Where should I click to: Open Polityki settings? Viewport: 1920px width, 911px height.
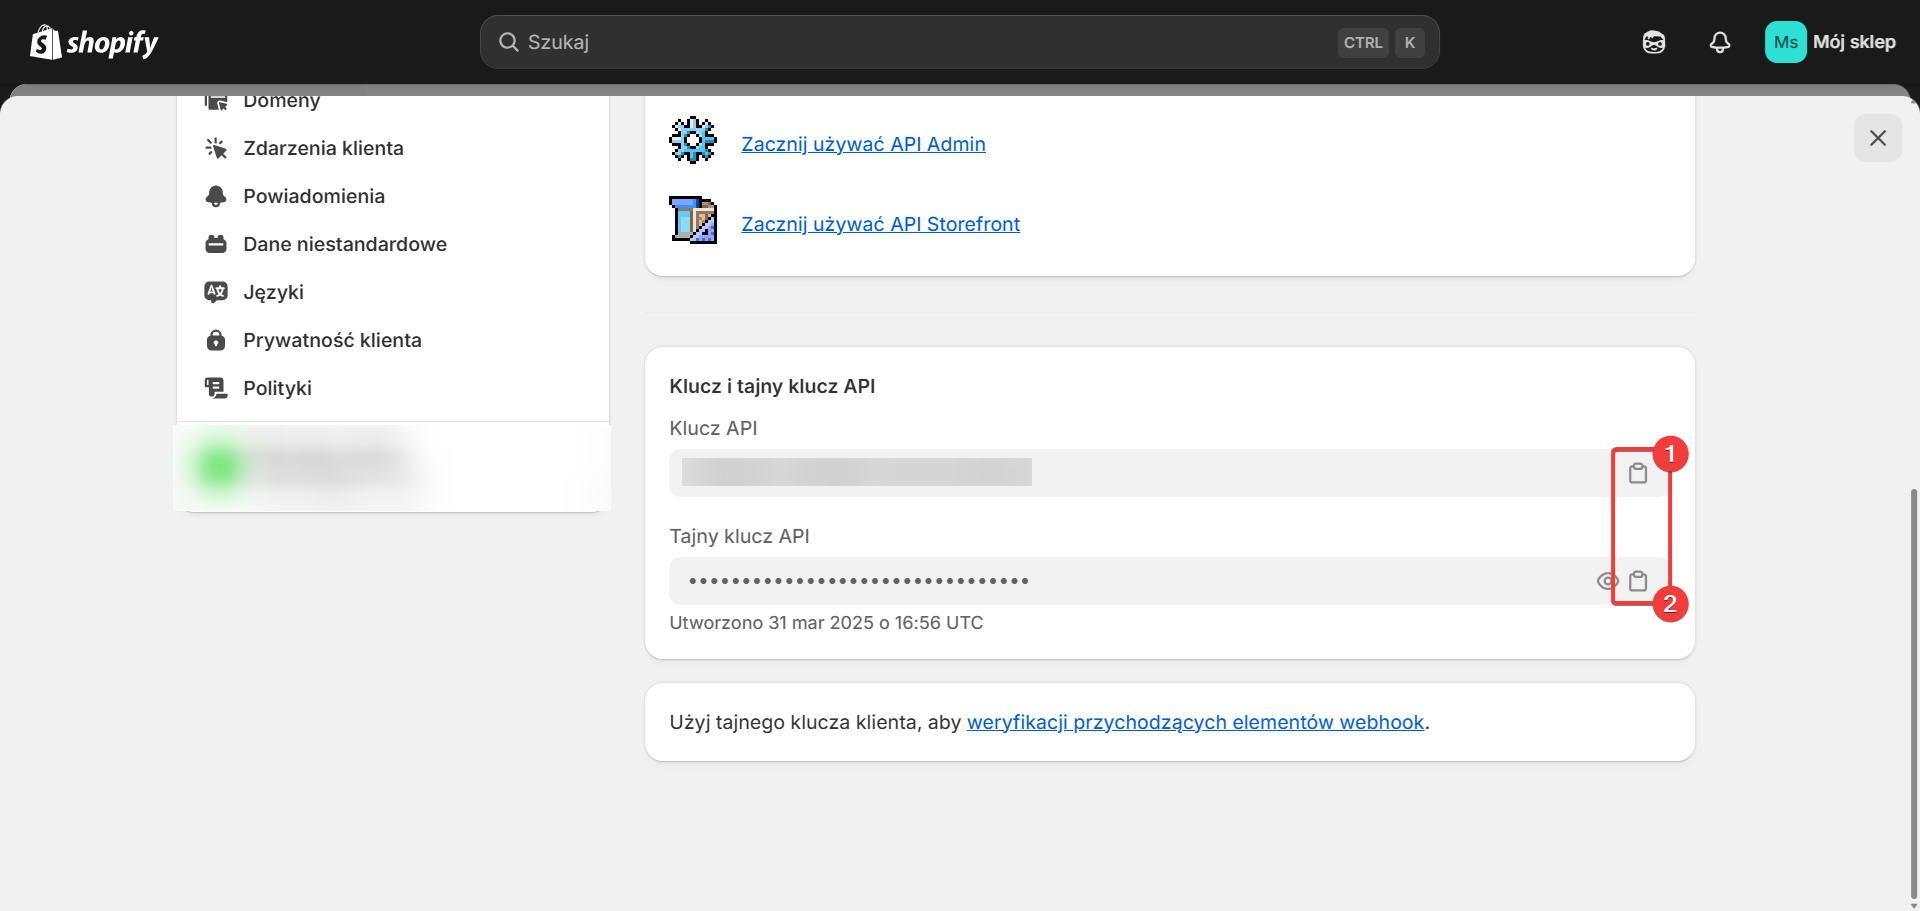pos(277,388)
